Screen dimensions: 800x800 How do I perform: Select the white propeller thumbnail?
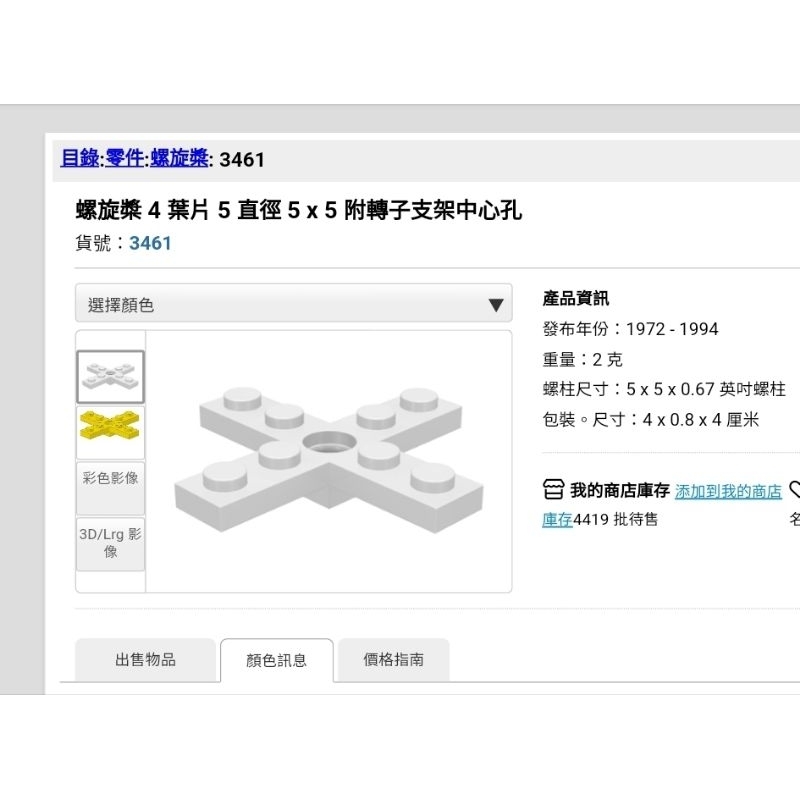click(x=110, y=377)
